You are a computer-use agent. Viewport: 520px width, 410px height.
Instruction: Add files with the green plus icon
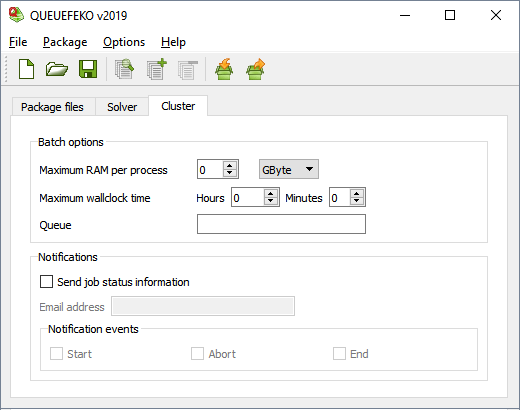tap(156, 69)
